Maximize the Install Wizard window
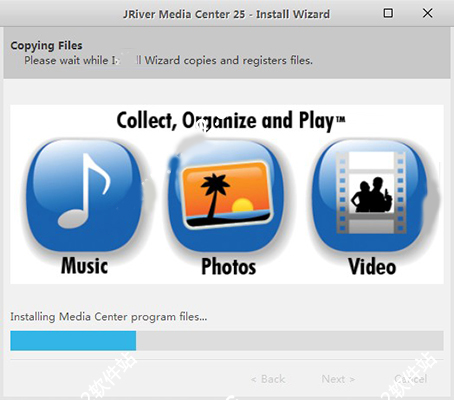Screen dimensions: 454x400 click(388, 13)
